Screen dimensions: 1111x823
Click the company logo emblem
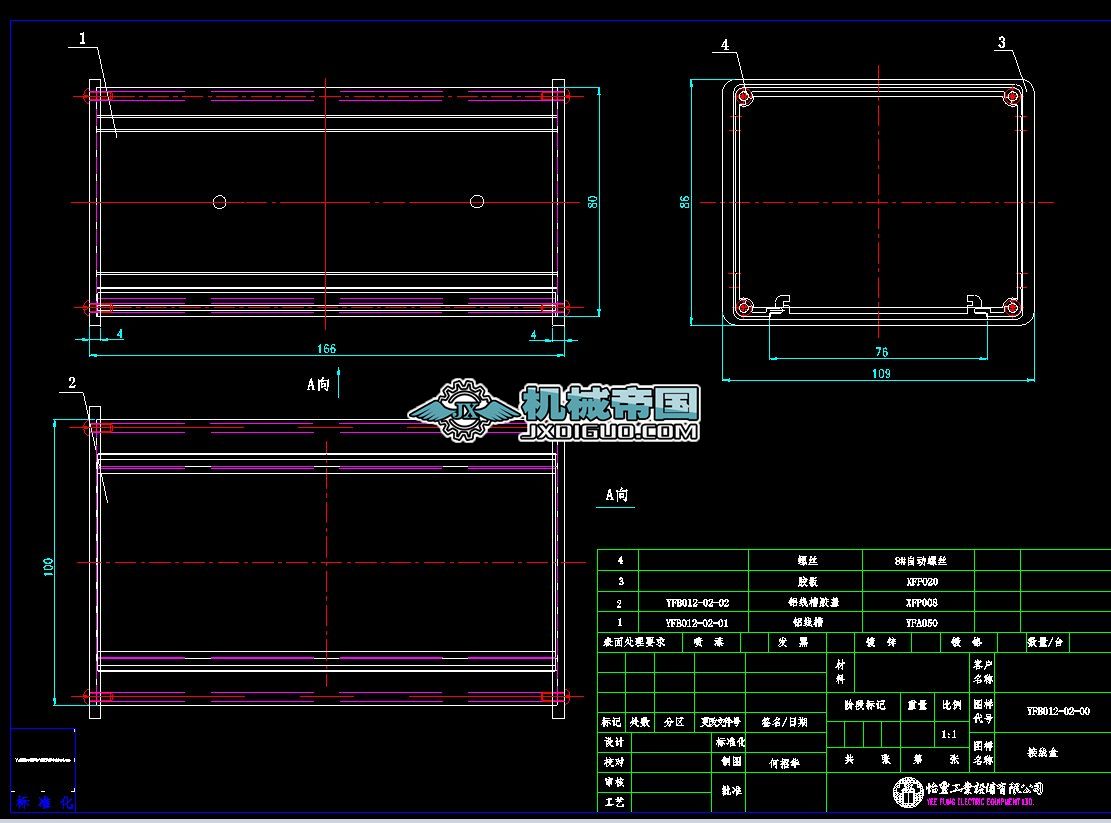(x=908, y=792)
